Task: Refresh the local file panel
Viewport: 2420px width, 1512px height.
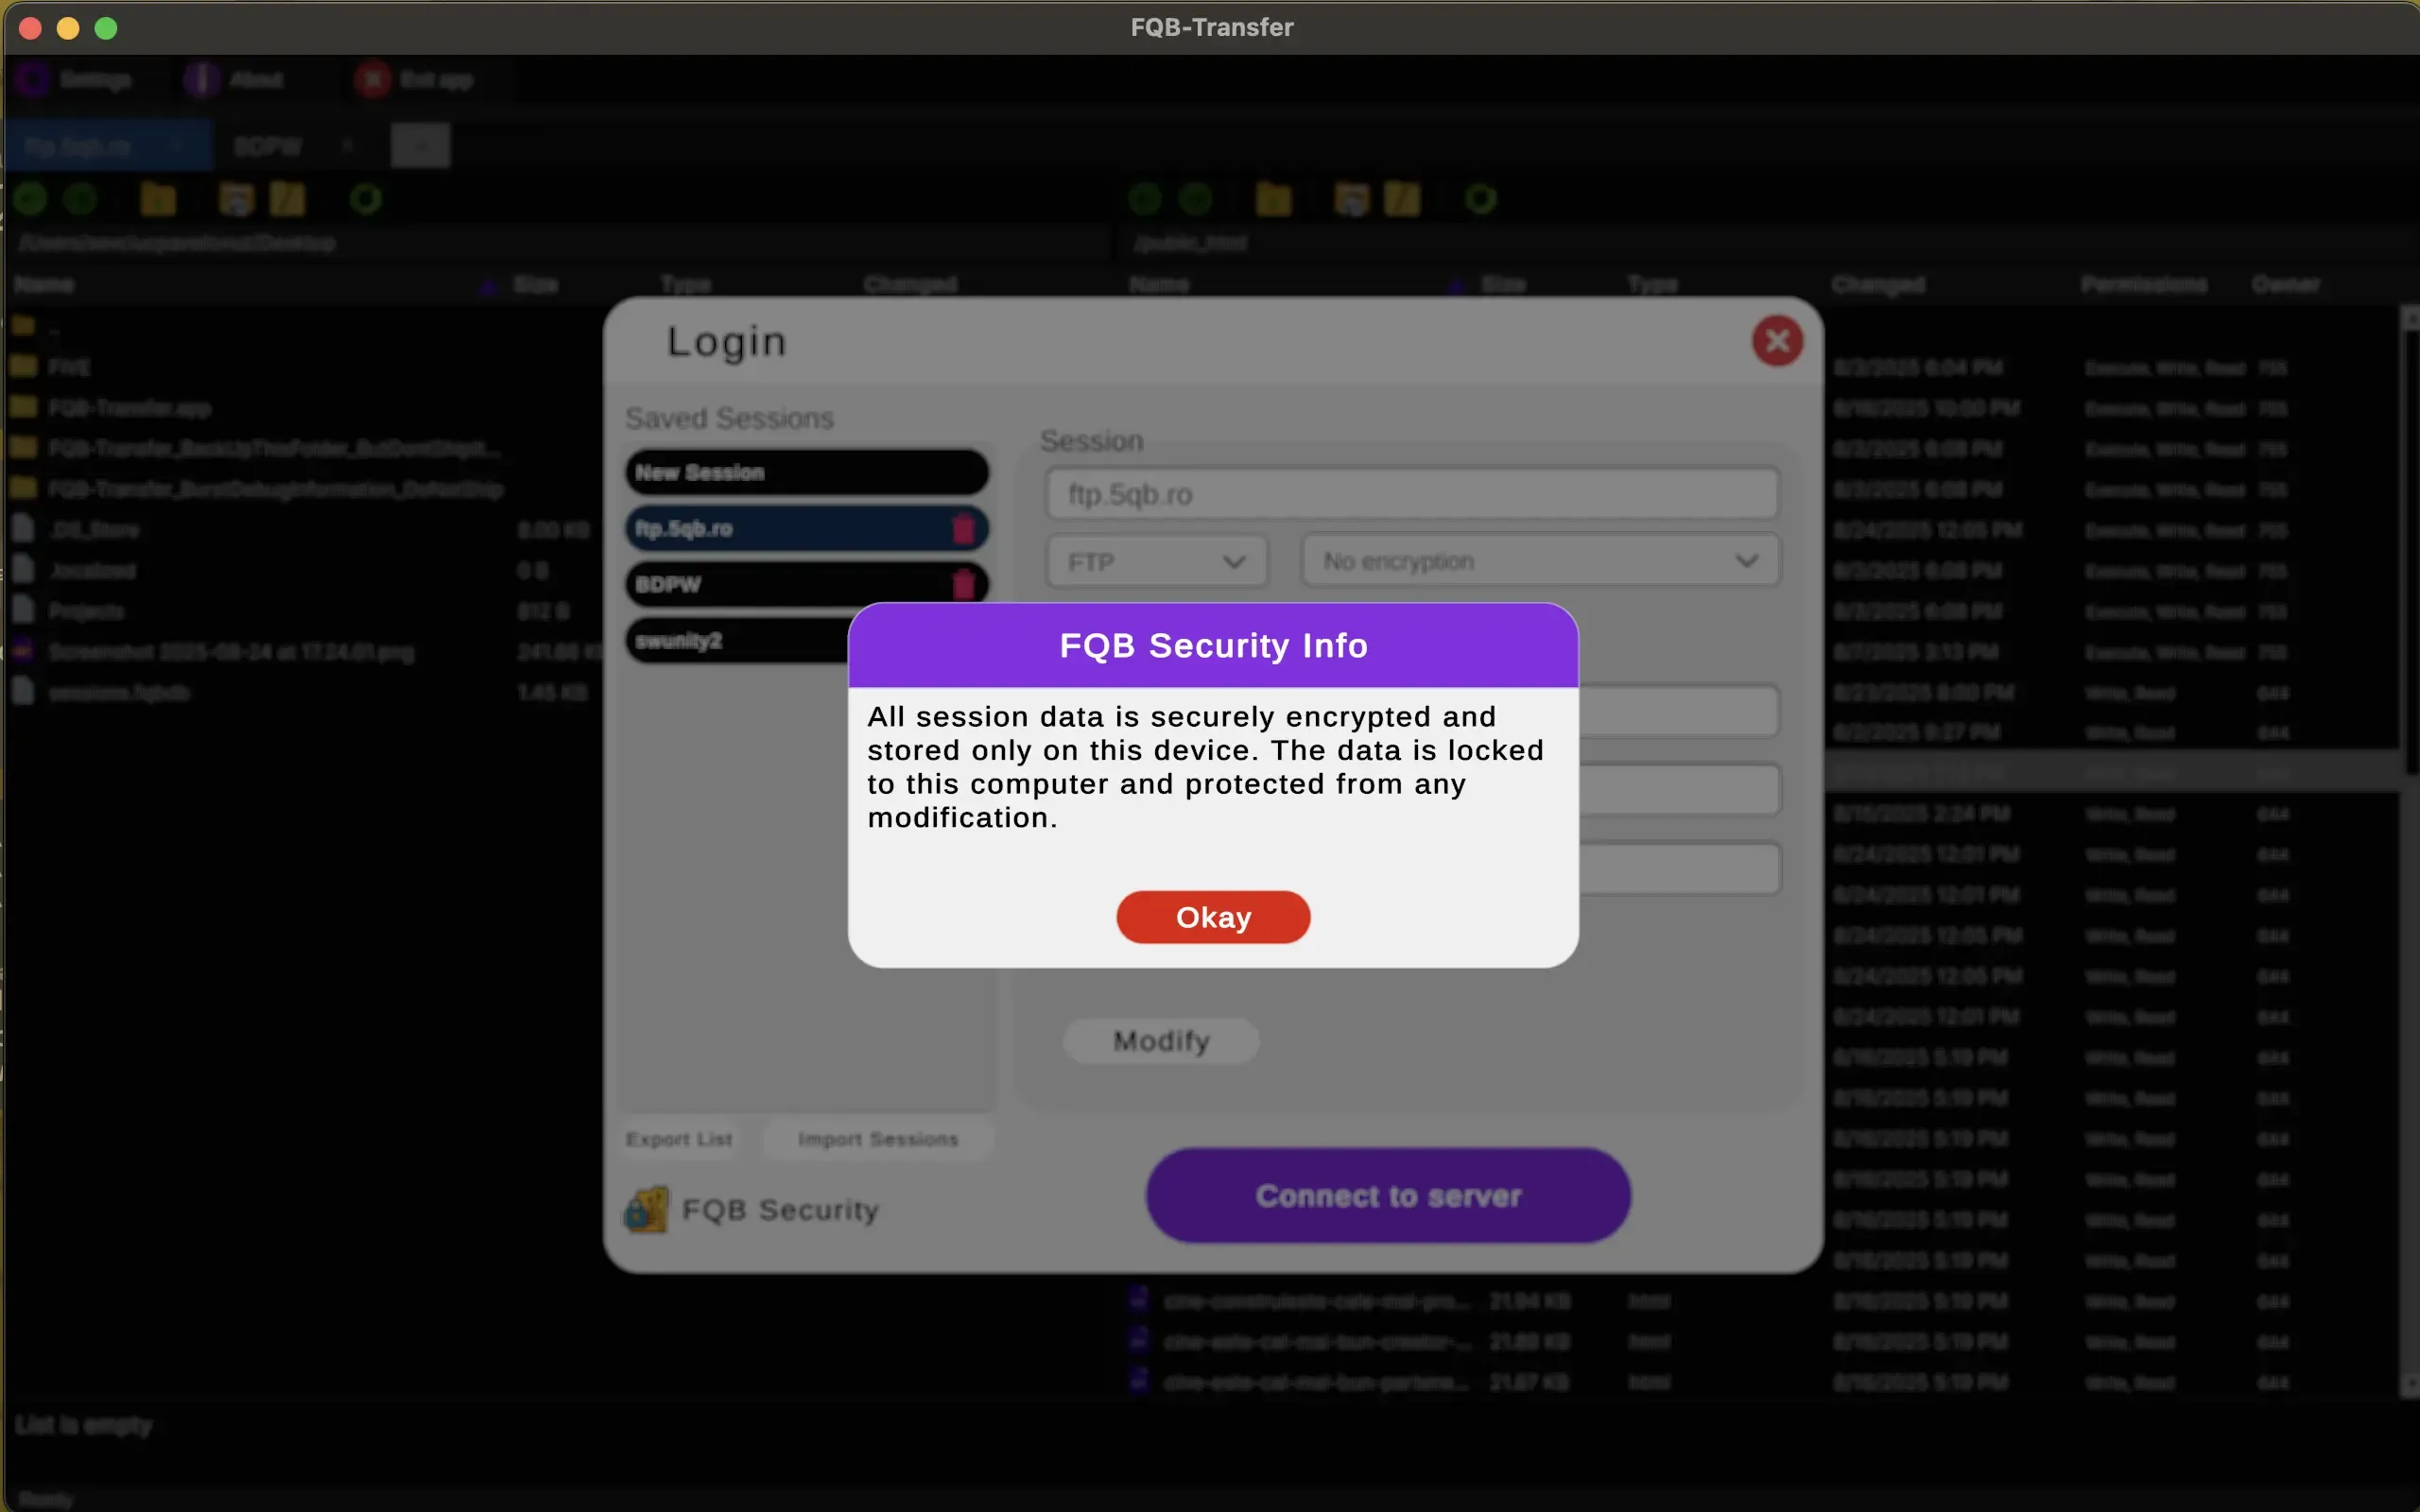Action: click(x=365, y=198)
